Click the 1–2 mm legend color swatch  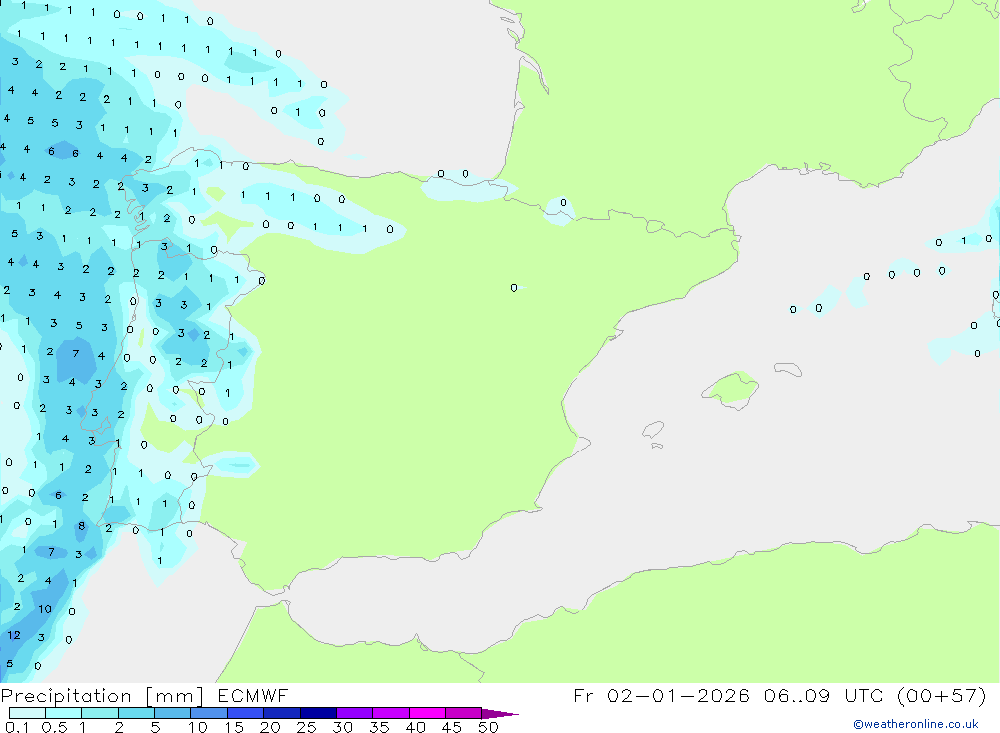(x=99, y=713)
